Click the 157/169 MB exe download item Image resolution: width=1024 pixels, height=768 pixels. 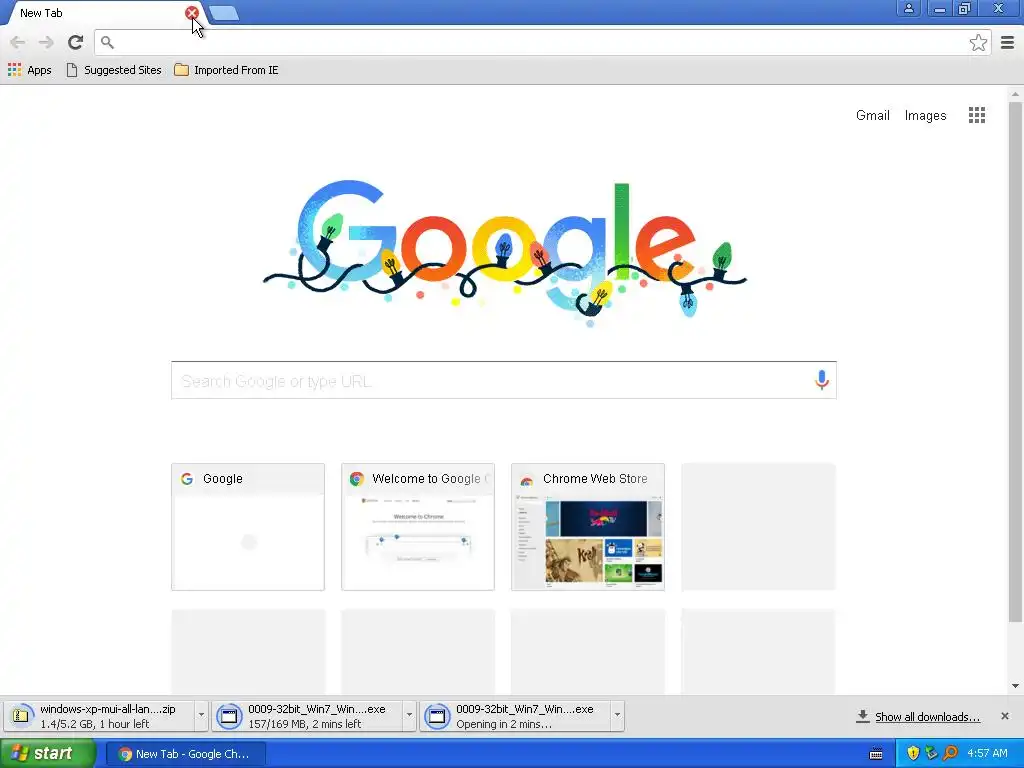click(x=307, y=716)
